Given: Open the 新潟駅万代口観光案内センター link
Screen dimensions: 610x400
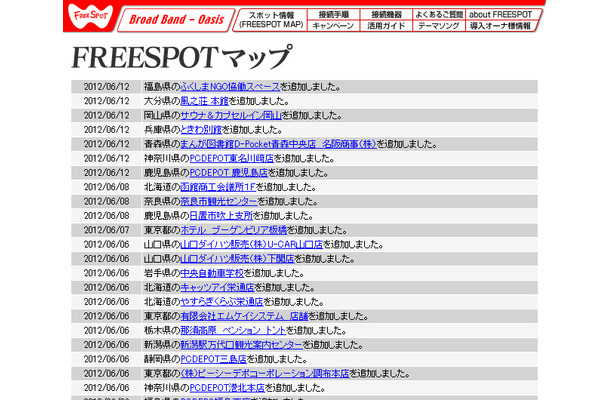Looking at the screenshot, I should click(241, 346).
